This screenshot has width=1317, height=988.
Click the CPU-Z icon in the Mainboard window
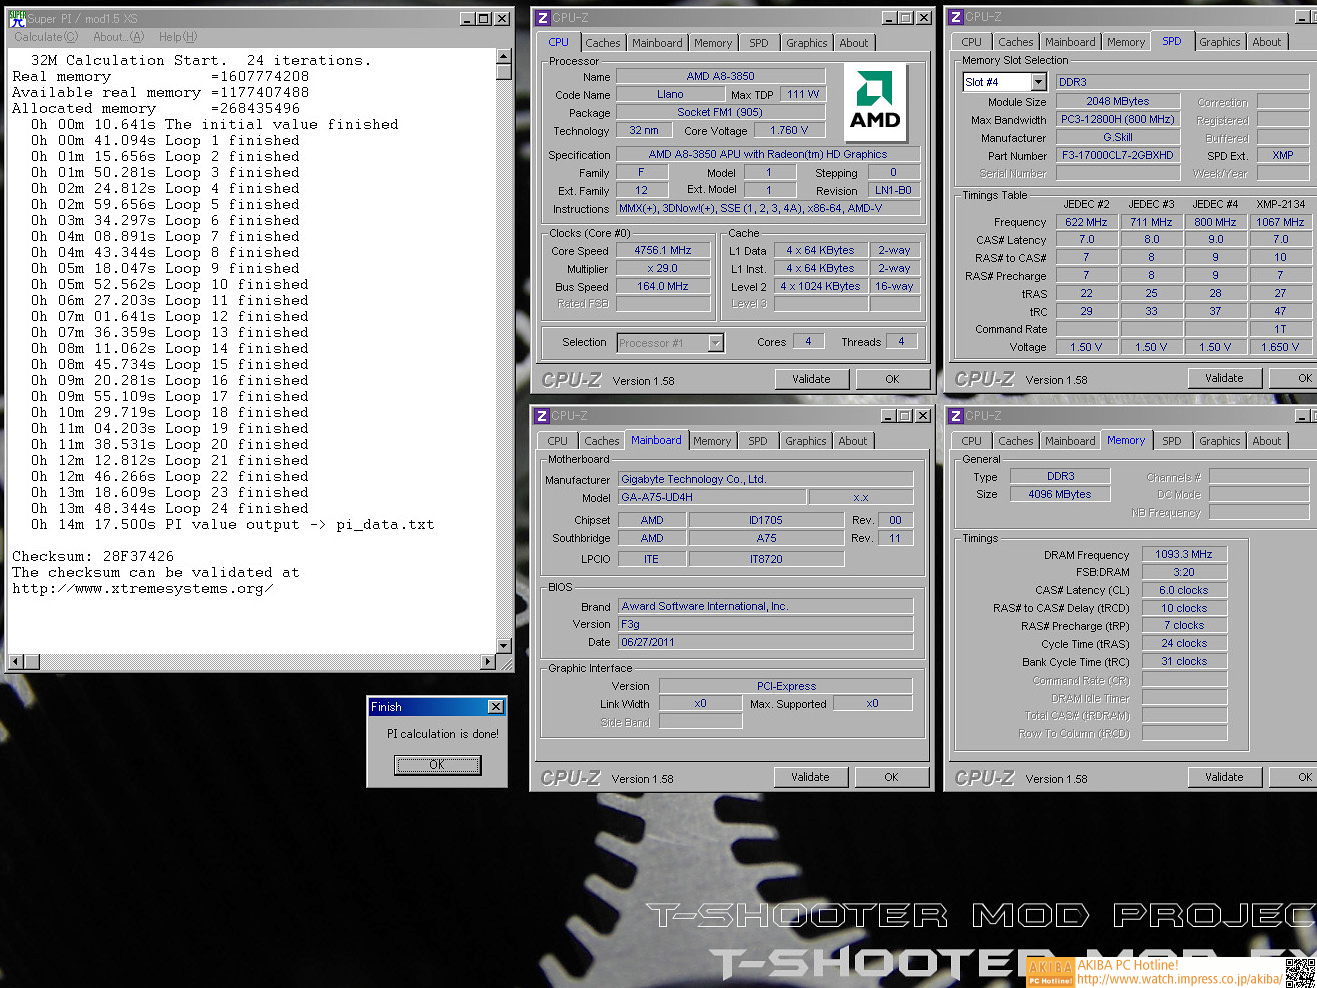(x=541, y=416)
